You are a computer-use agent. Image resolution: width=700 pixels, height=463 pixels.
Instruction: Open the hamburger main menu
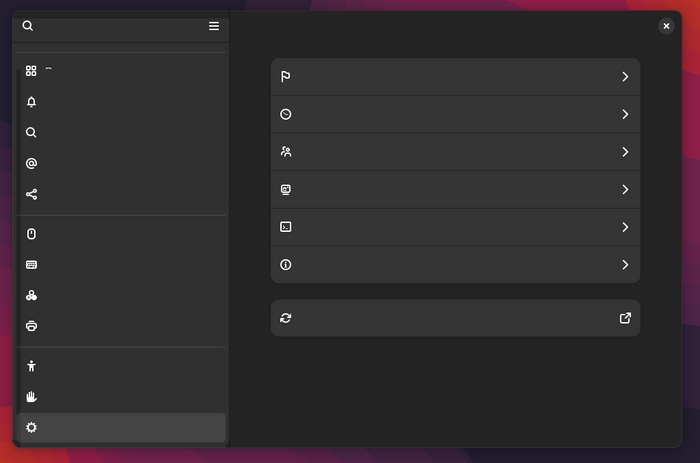214,26
